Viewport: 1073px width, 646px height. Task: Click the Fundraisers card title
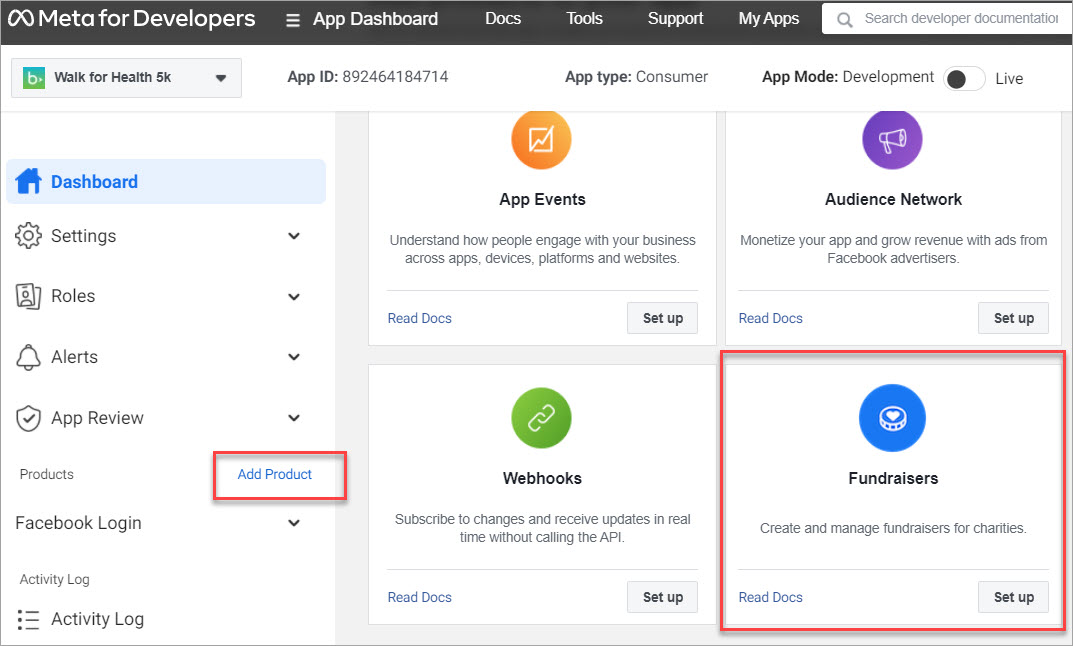[893, 478]
